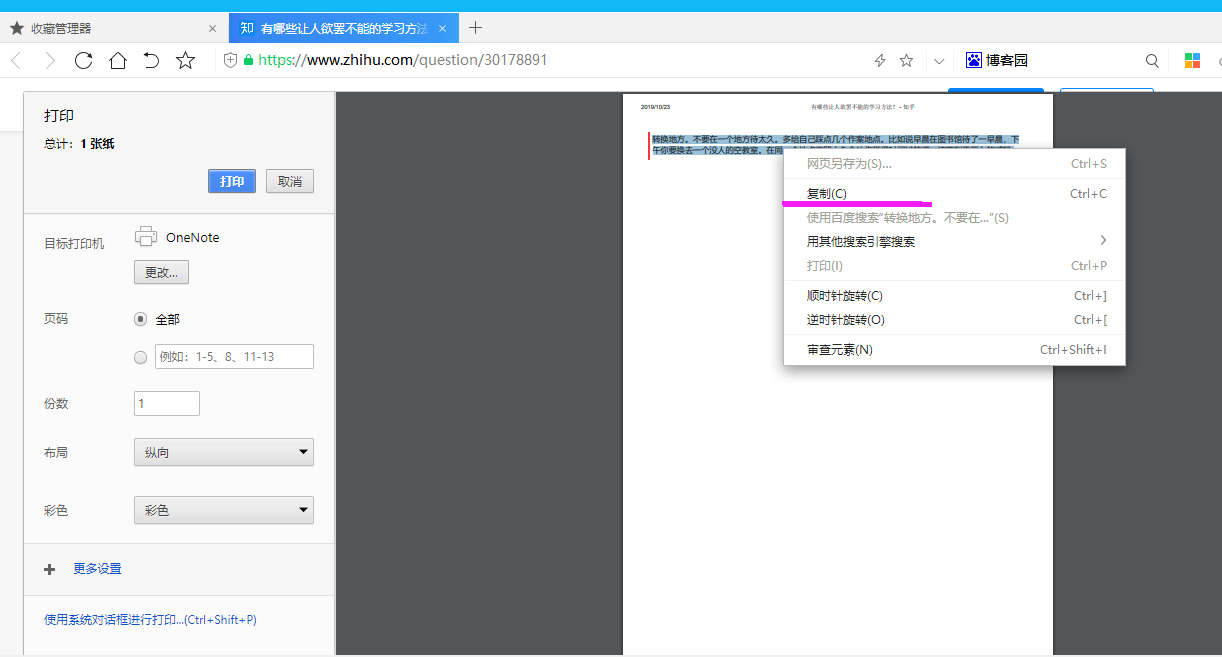Open a new tab with plus button
Image resolution: width=1222 pixels, height=657 pixels.
475,28
